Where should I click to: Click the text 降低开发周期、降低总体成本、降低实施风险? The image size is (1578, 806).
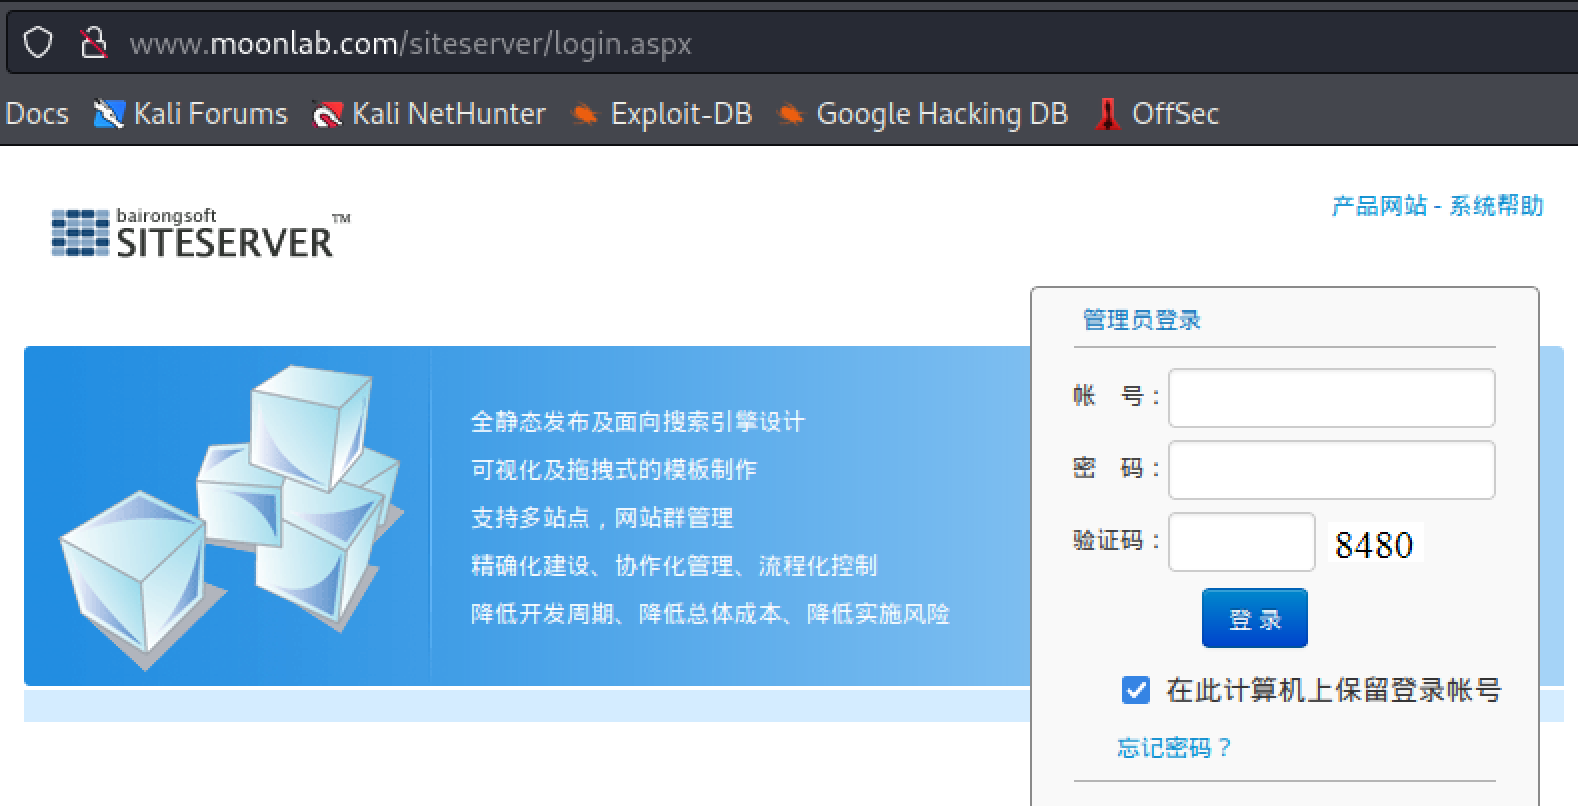click(x=710, y=614)
